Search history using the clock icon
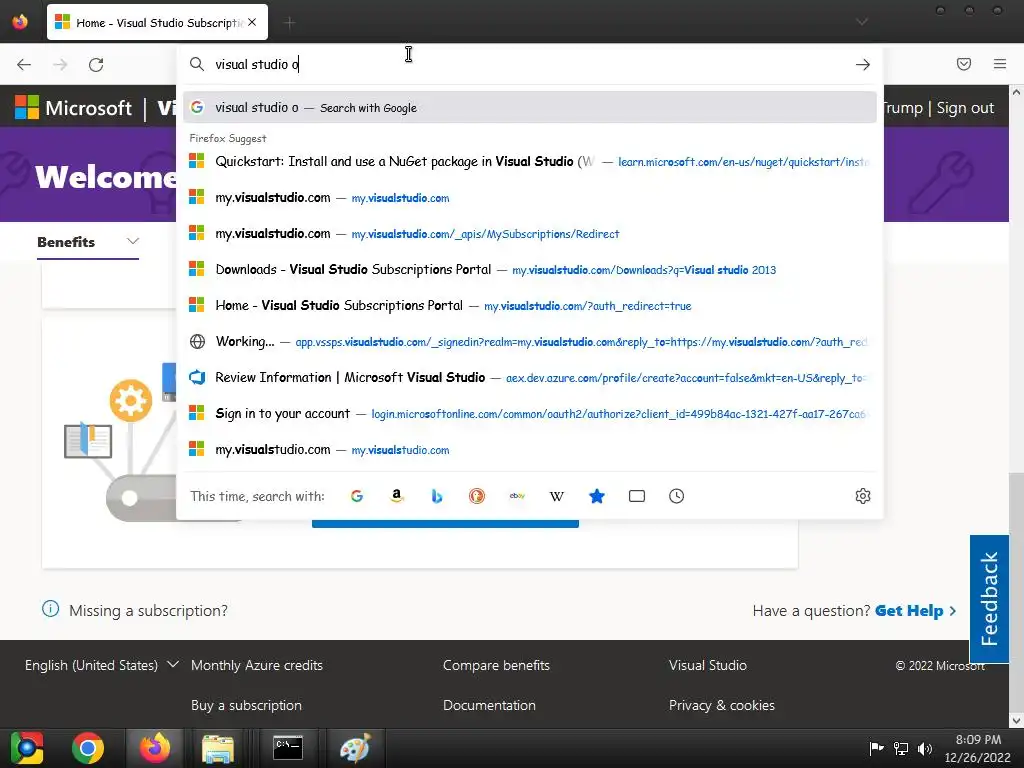This screenshot has width=1024, height=768. 677,496
